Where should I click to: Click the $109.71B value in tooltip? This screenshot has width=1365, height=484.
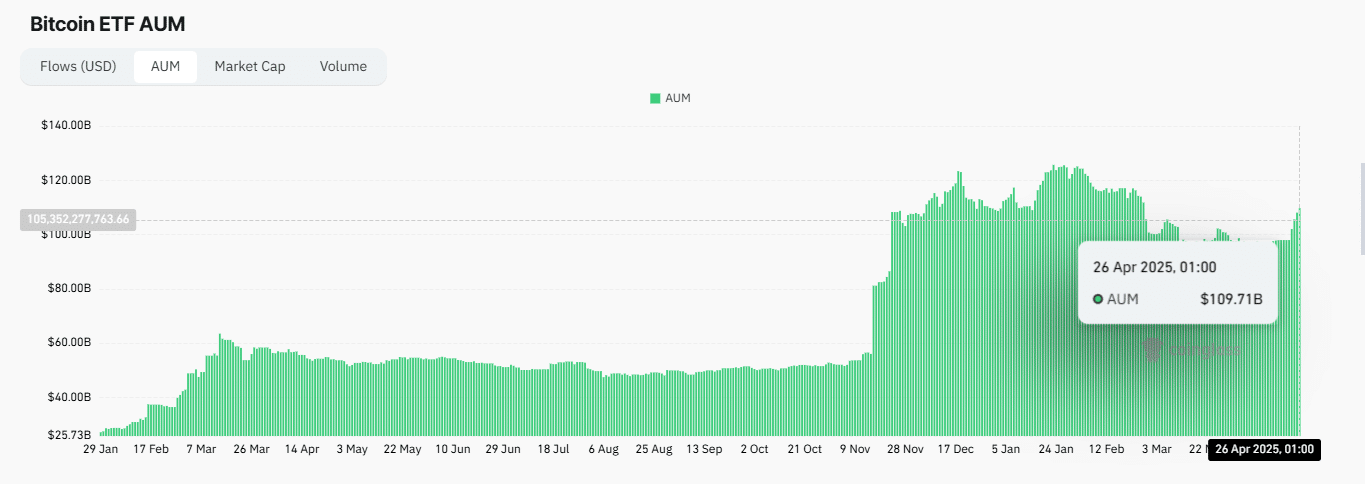point(1230,299)
